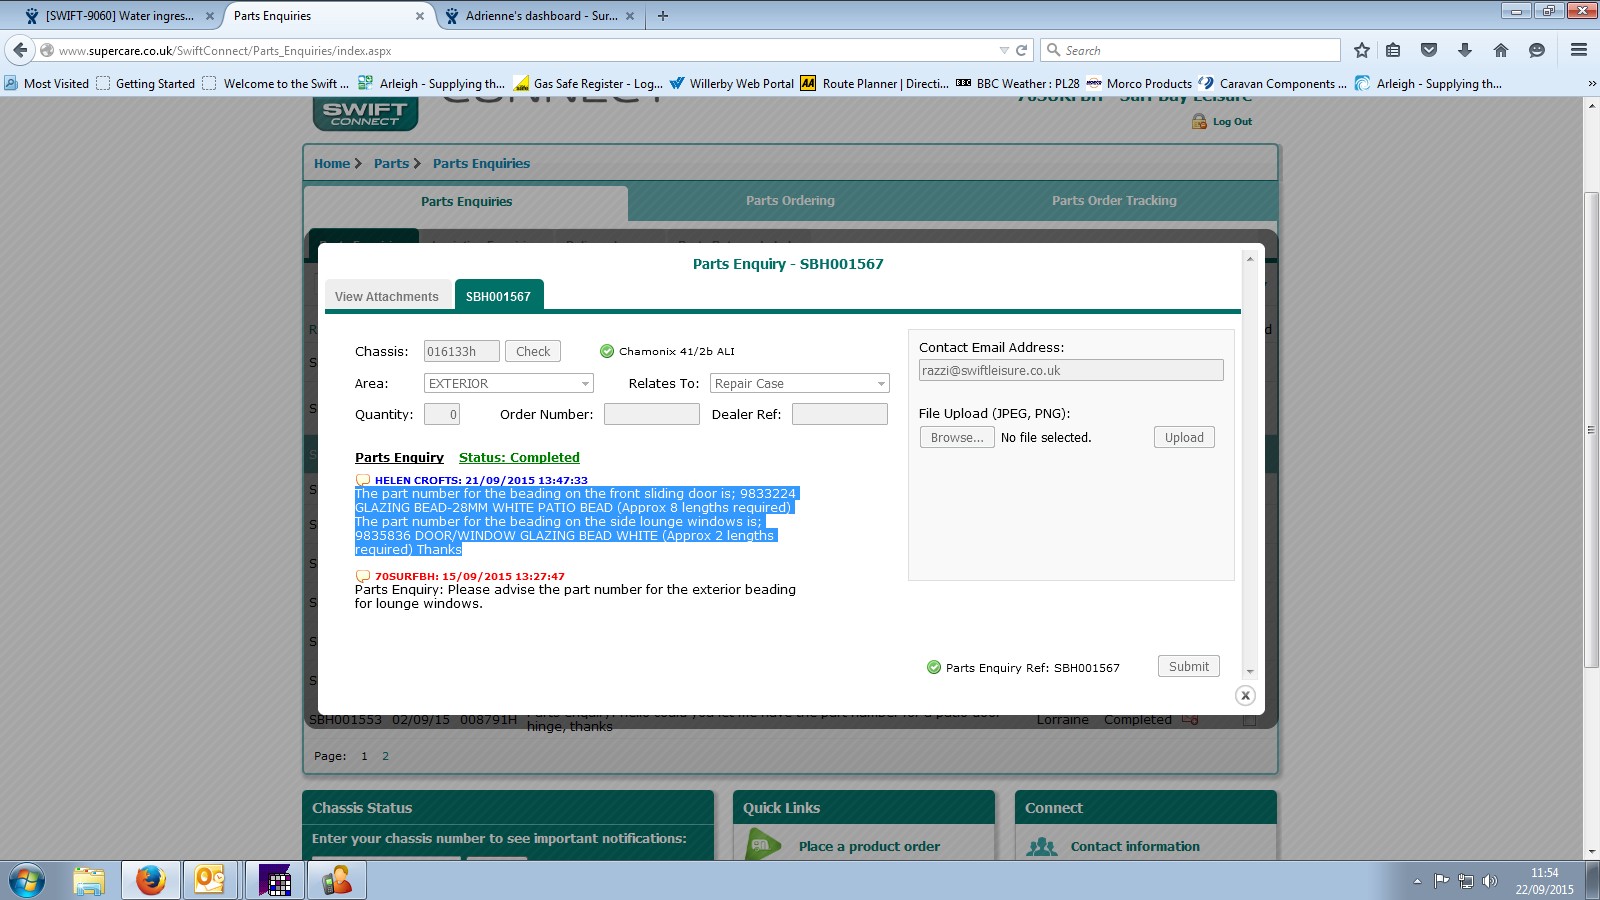This screenshot has width=1600, height=900.
Task: Click the Swift Connect logo
Action: [x=365, y=114]
